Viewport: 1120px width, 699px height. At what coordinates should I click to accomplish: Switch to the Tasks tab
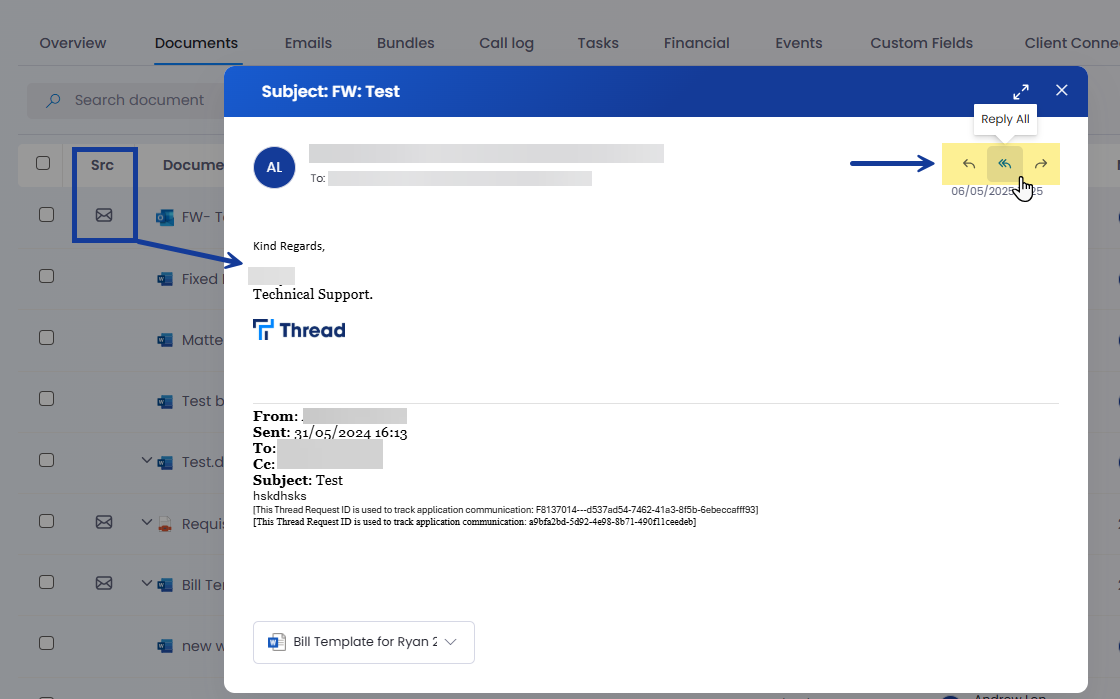click(x=598, y=43)
